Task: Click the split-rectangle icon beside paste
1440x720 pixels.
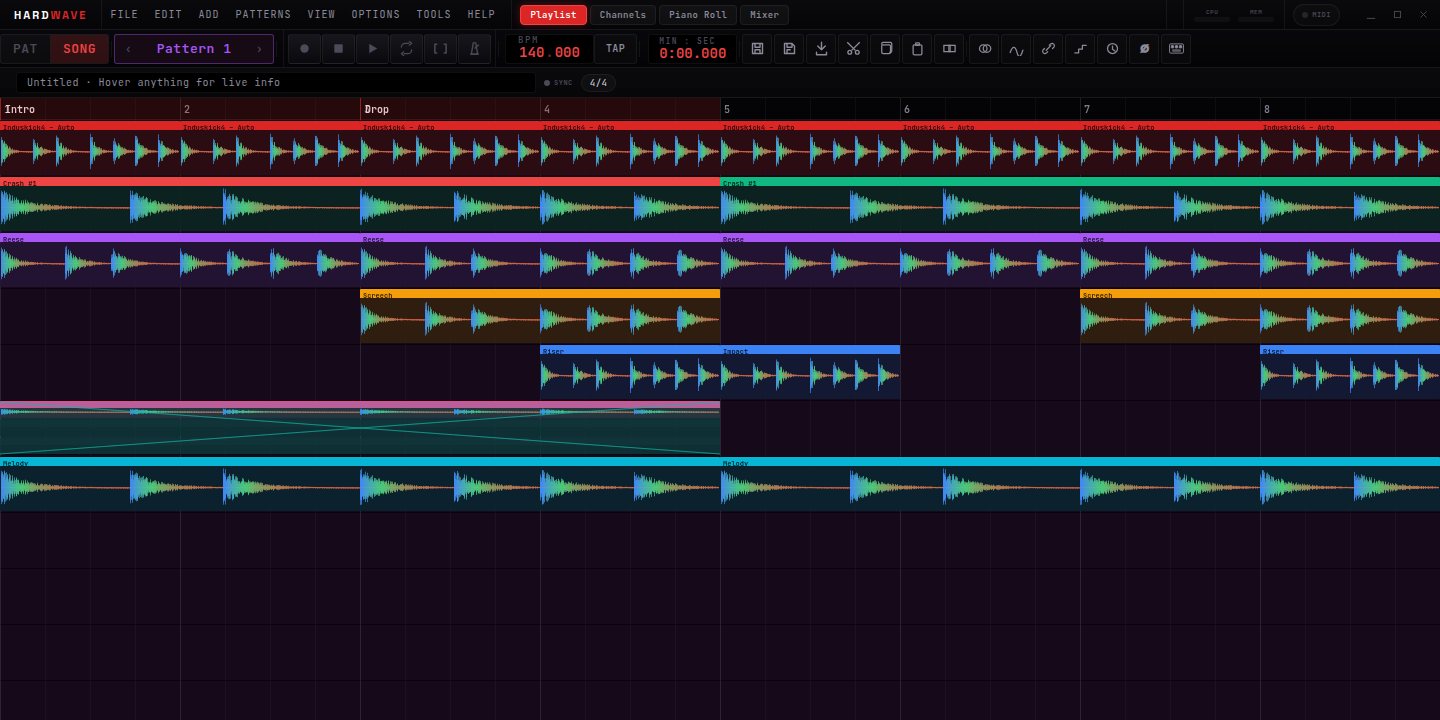Action: point(949,49)
